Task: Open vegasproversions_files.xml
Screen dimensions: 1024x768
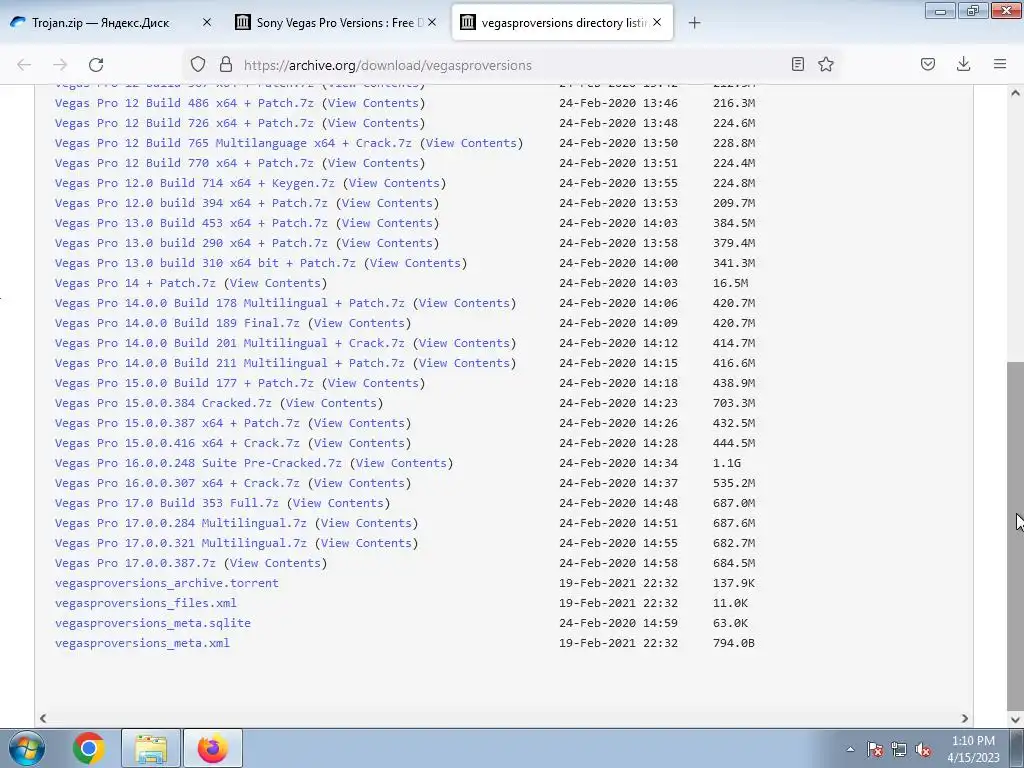Action: [x=146, y=603]
